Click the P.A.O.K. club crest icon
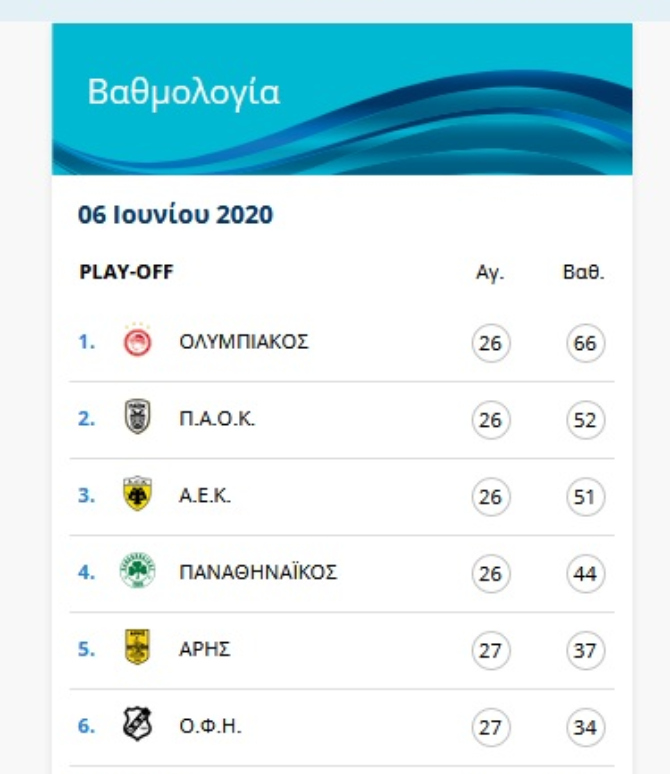The width and height of the screenshot is (670, 774). click(x=137, y=418)
